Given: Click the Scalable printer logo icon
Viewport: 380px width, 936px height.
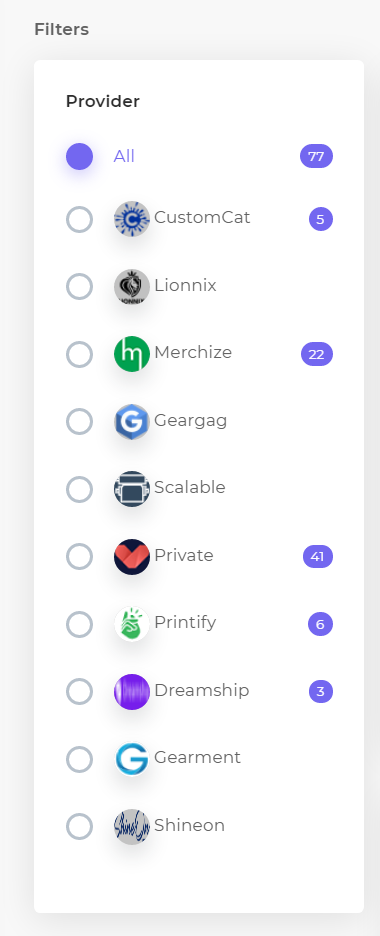Looking at the screenshot, I should 132,489.
